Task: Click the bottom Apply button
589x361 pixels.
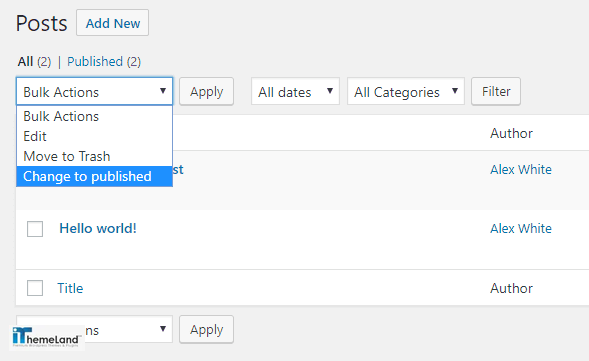Action: (207, 329)
